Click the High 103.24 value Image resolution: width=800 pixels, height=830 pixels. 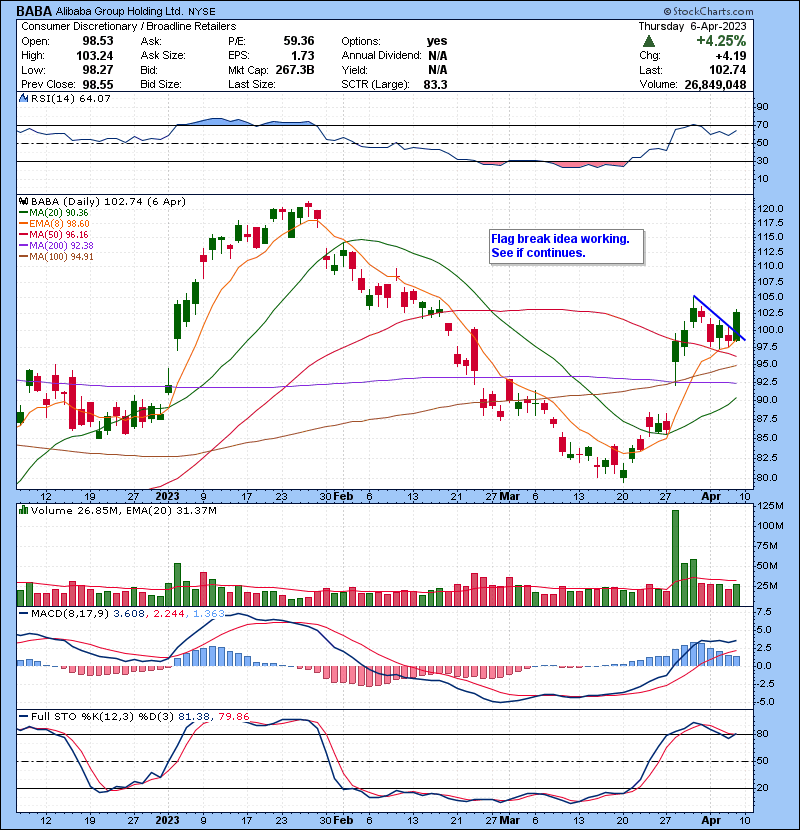[95, 56]
